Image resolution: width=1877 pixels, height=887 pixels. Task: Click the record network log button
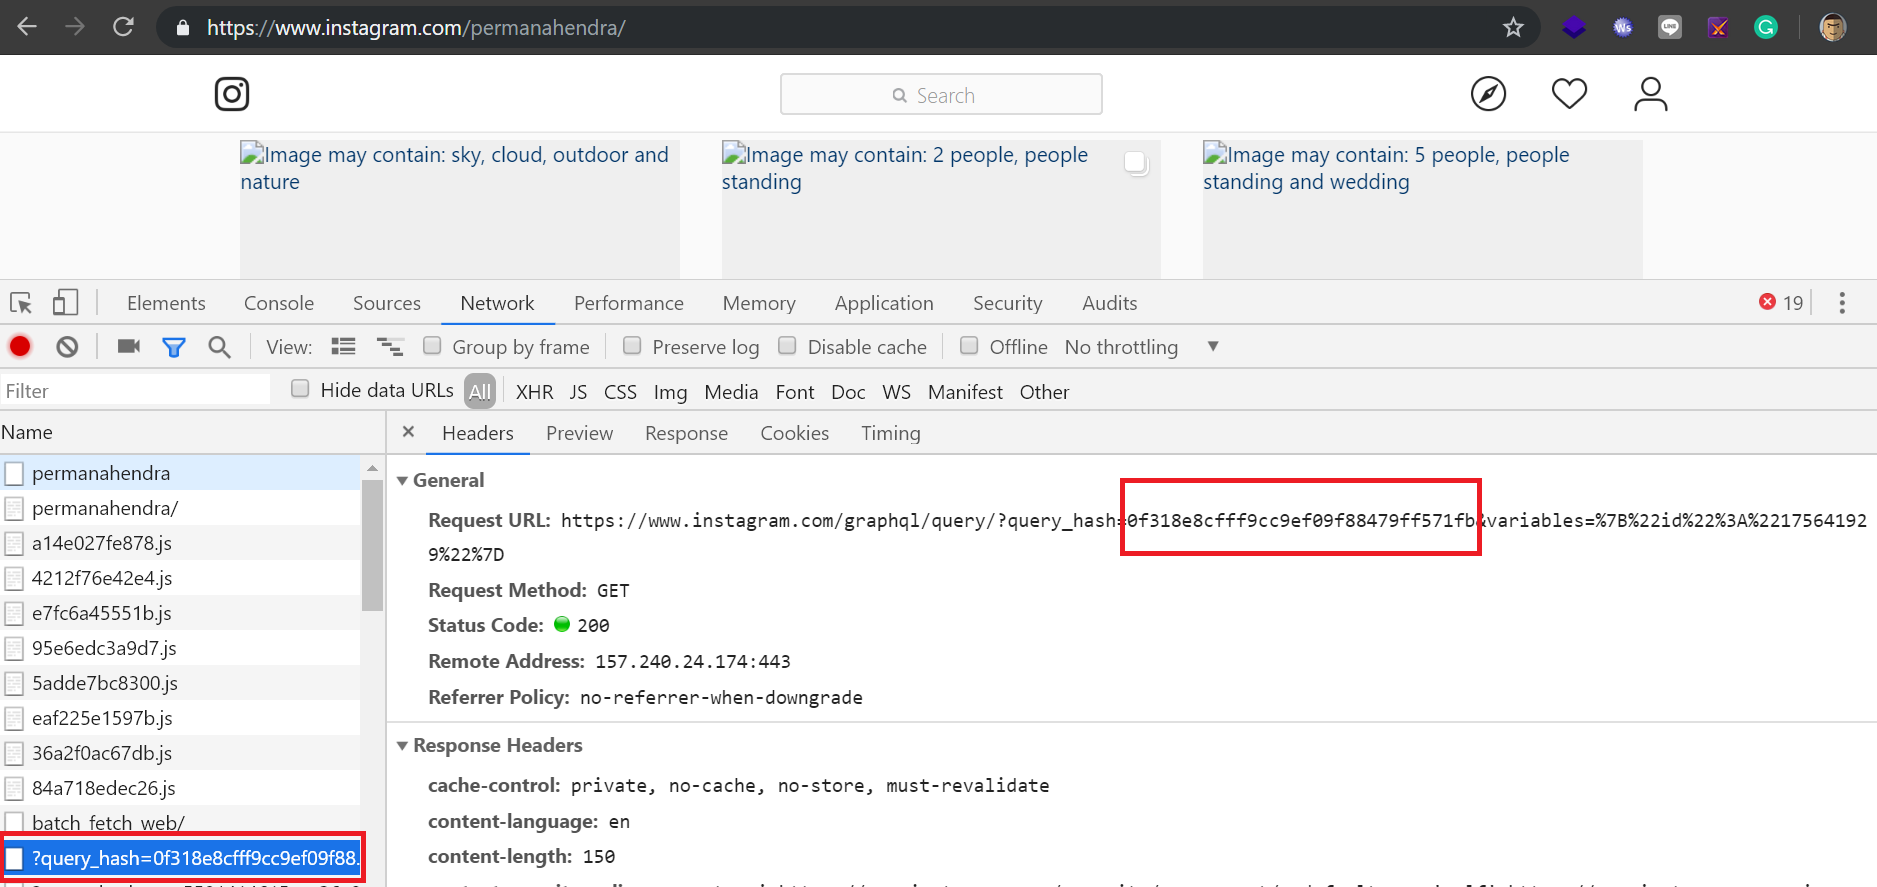pyautogui.click(x=20, y=347)
